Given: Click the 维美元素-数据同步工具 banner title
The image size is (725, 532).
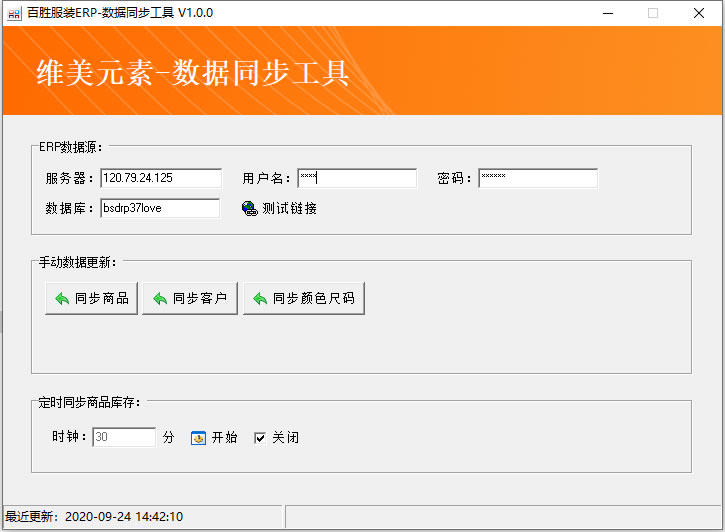Looking at the screenshot, I should [x=192, y=73].
